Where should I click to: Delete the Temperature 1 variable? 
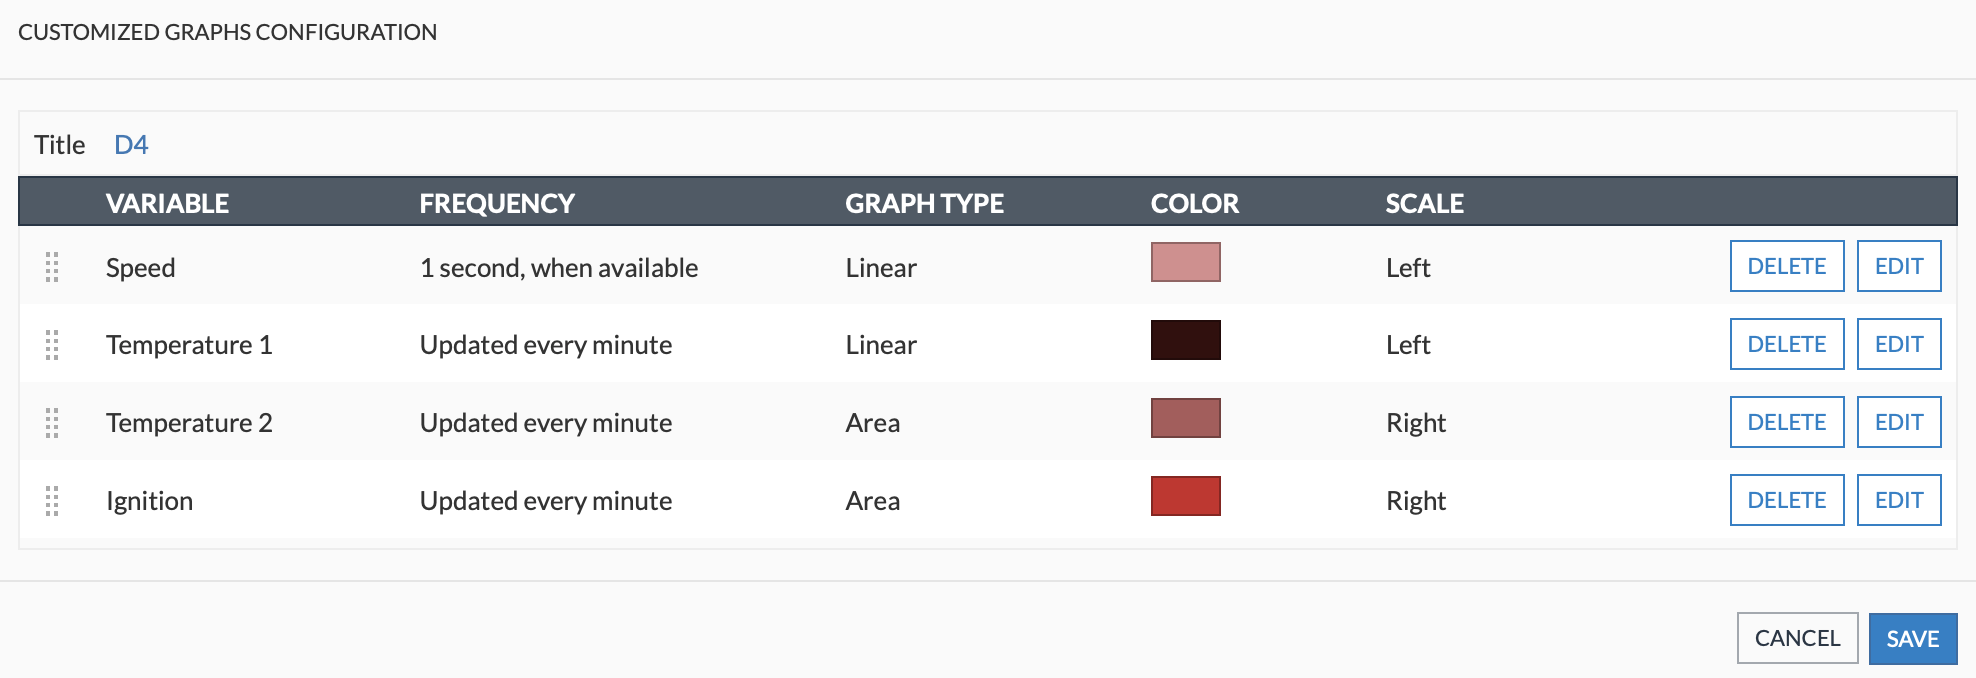[x=1786, y=344]
